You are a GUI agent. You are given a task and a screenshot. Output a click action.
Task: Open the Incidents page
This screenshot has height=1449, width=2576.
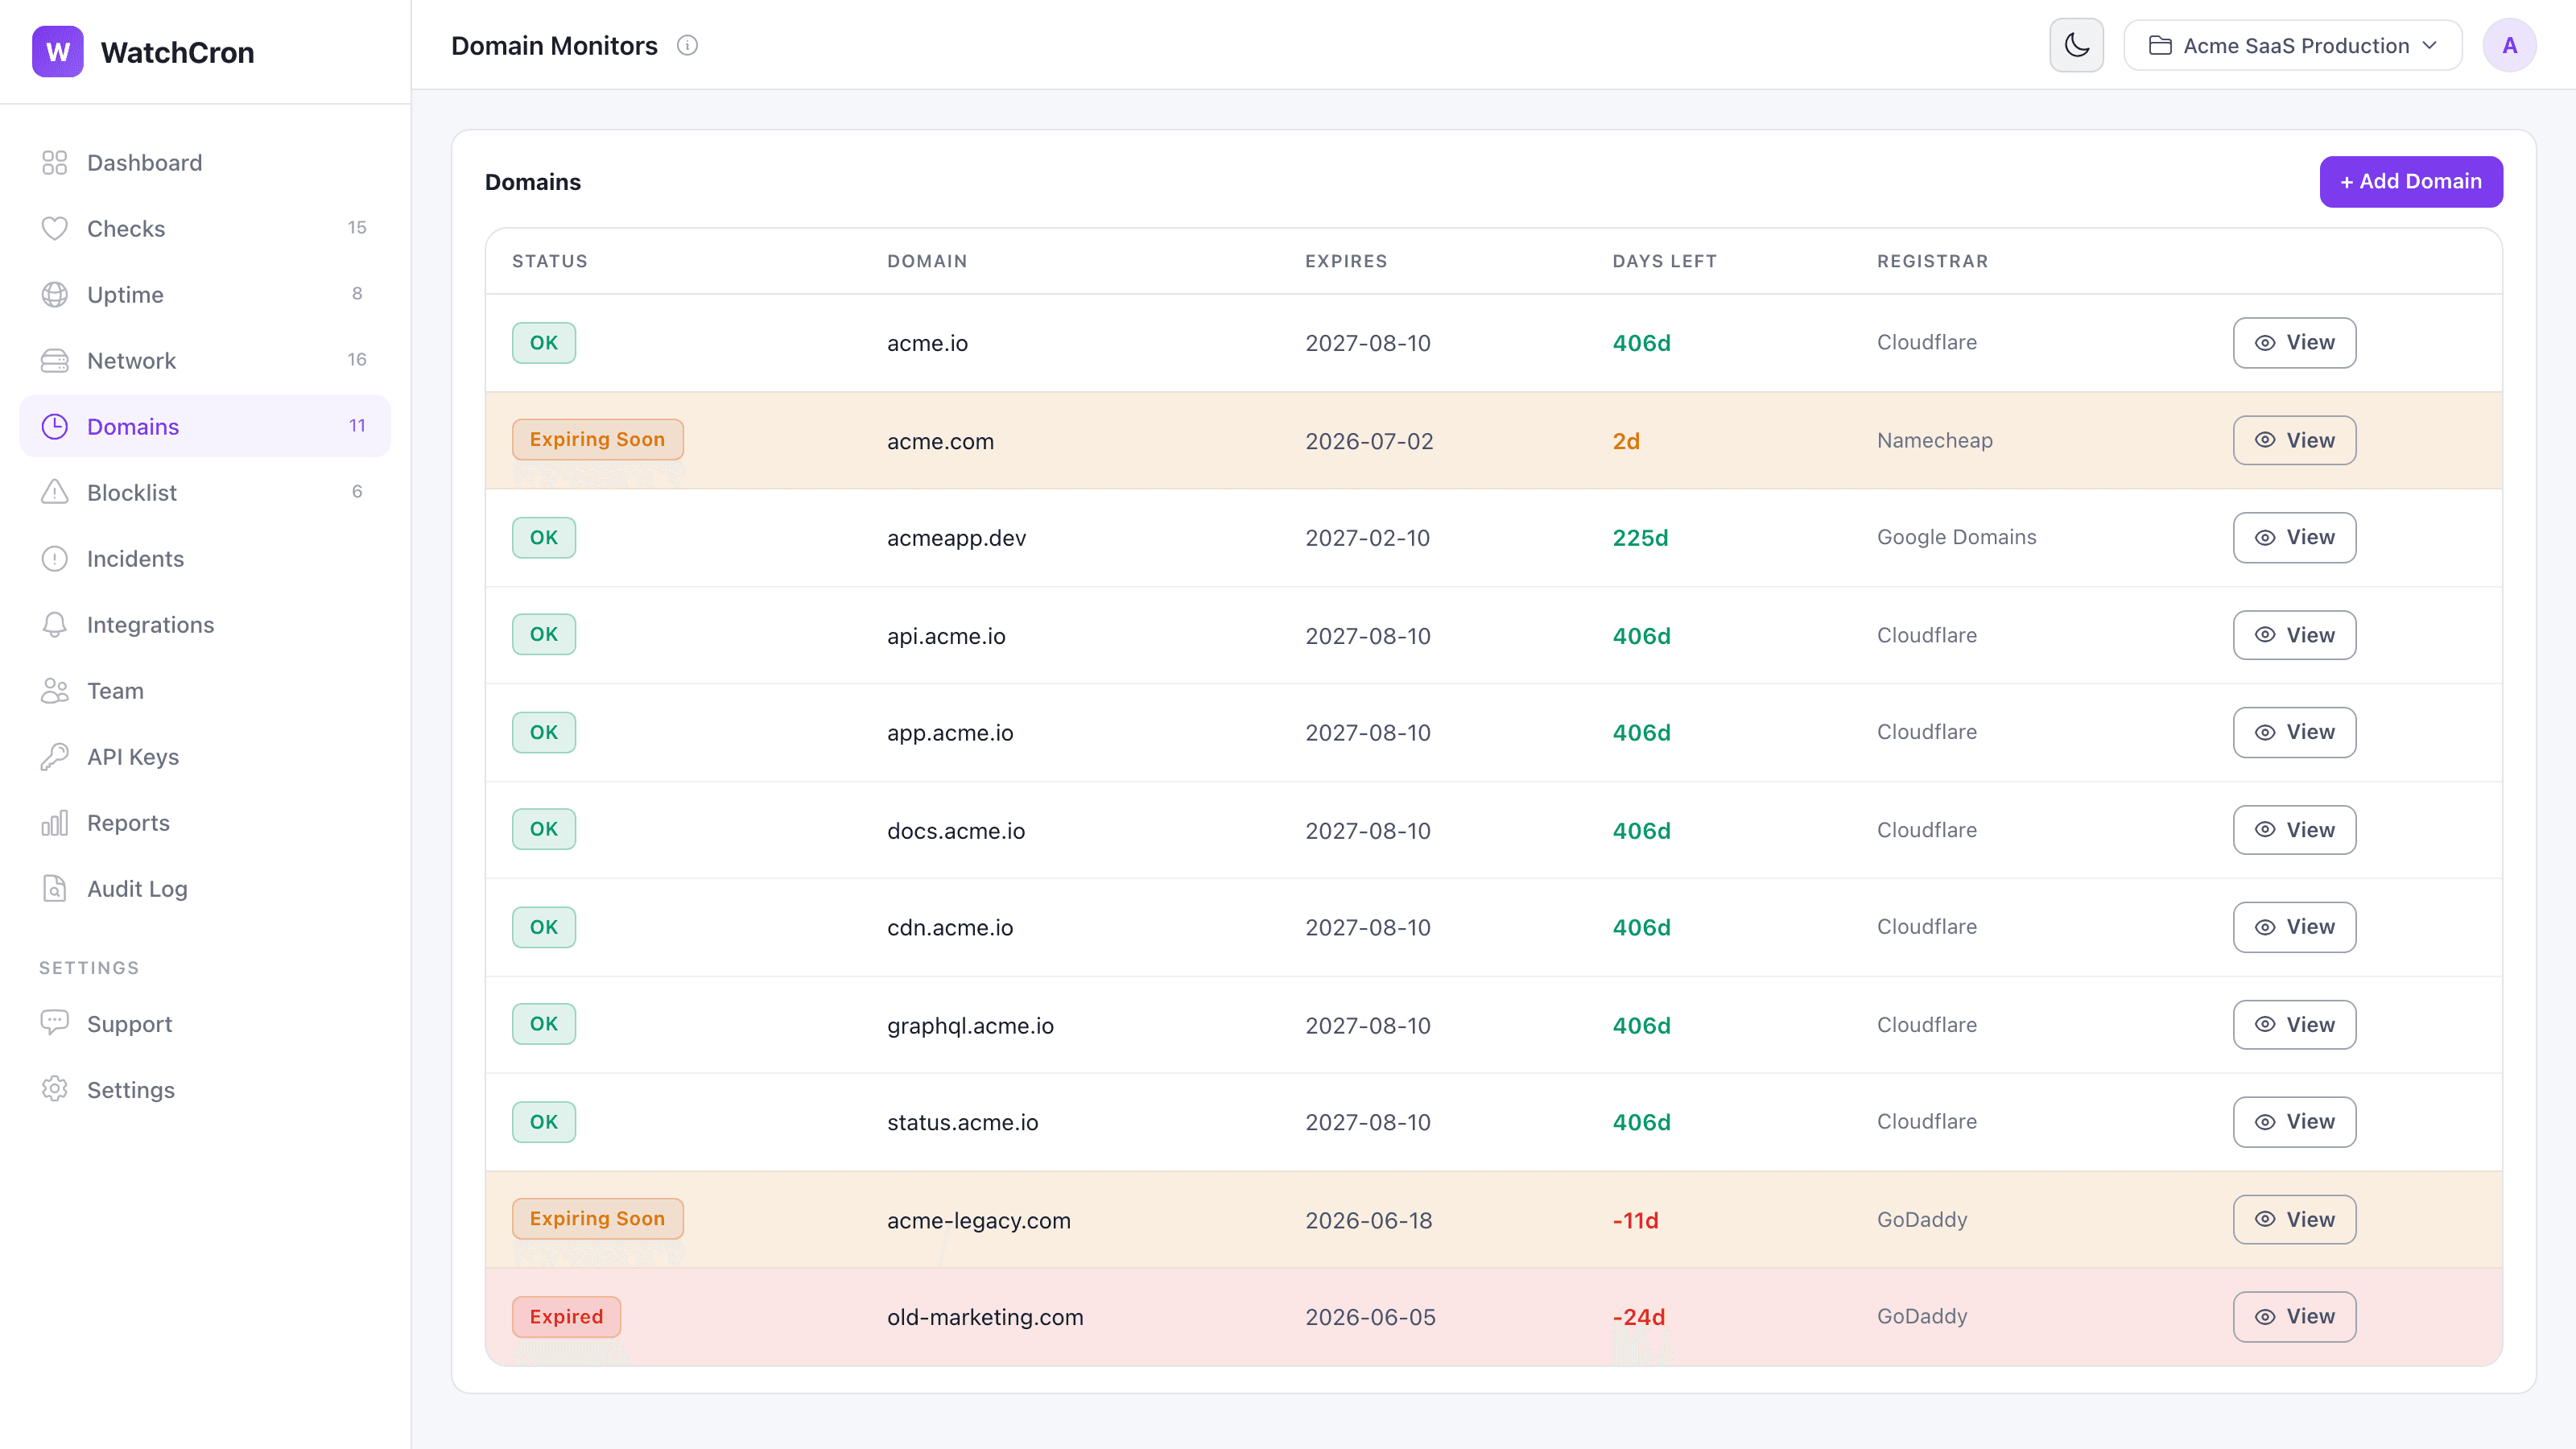(x=205, y=559)
